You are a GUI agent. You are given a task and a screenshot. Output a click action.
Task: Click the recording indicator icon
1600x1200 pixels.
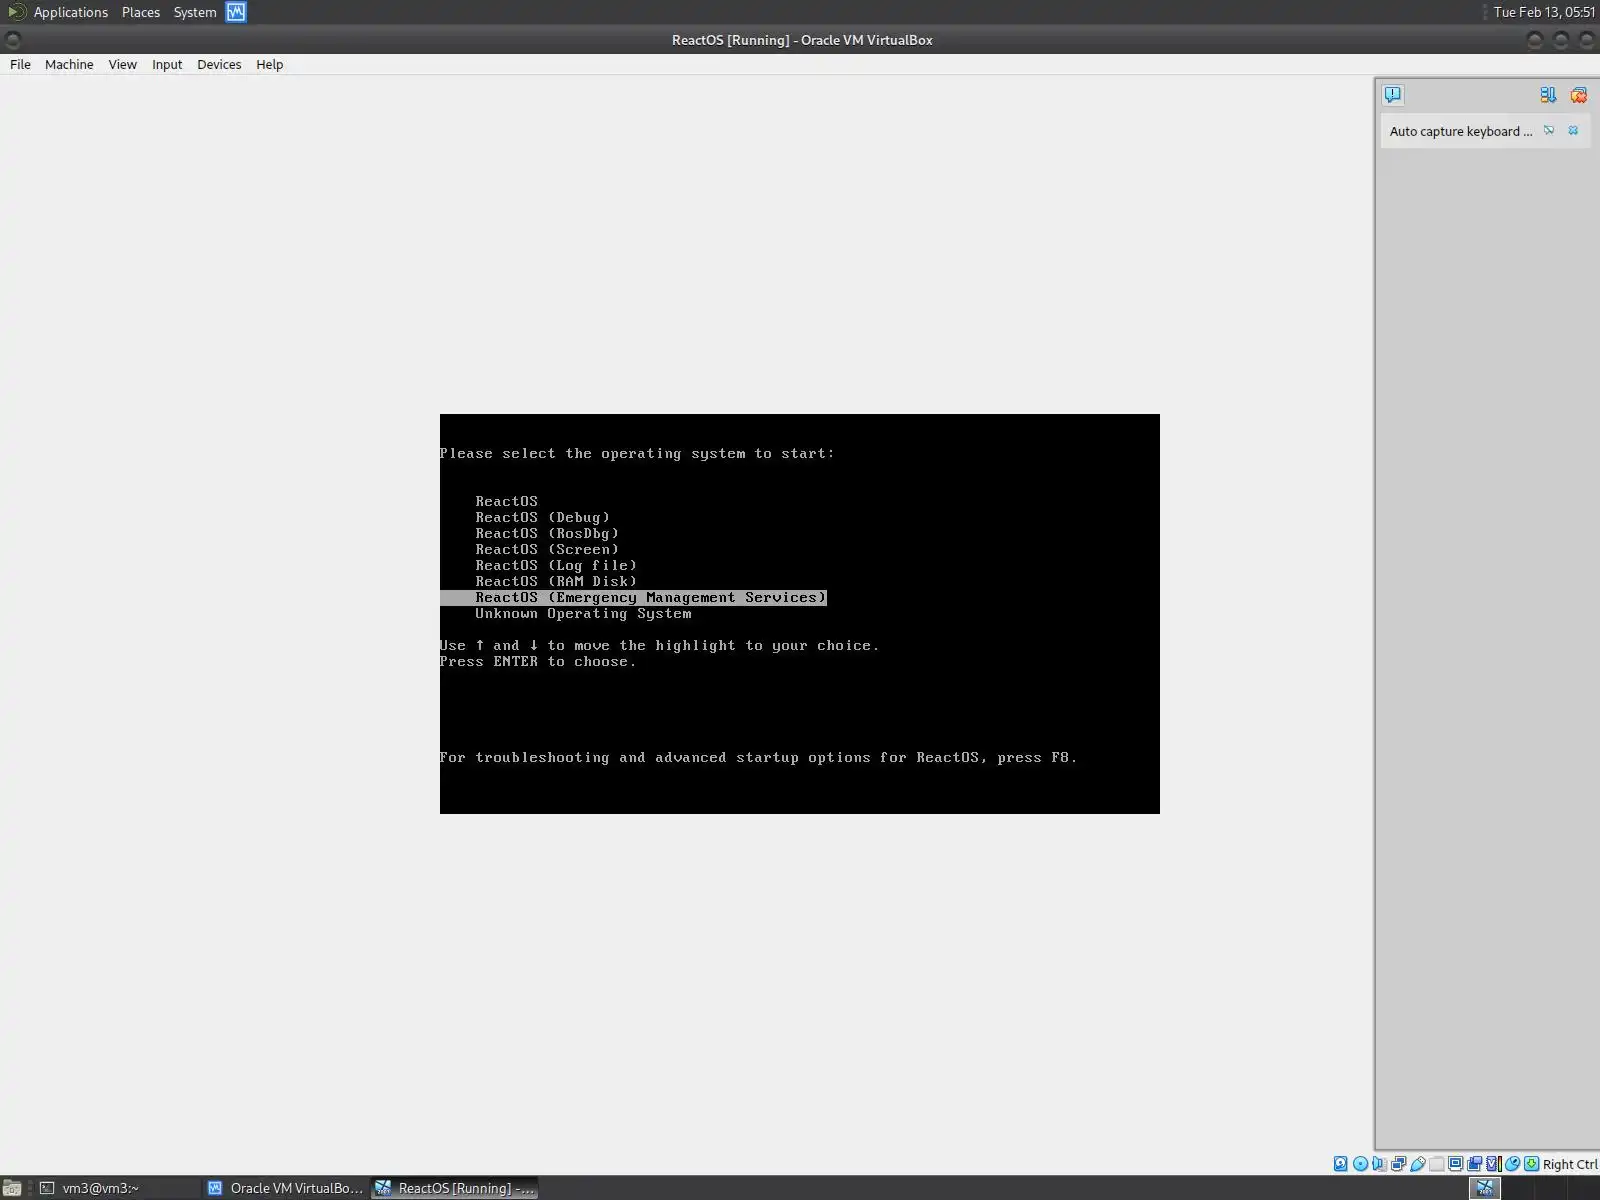tap(1474, 1163)
